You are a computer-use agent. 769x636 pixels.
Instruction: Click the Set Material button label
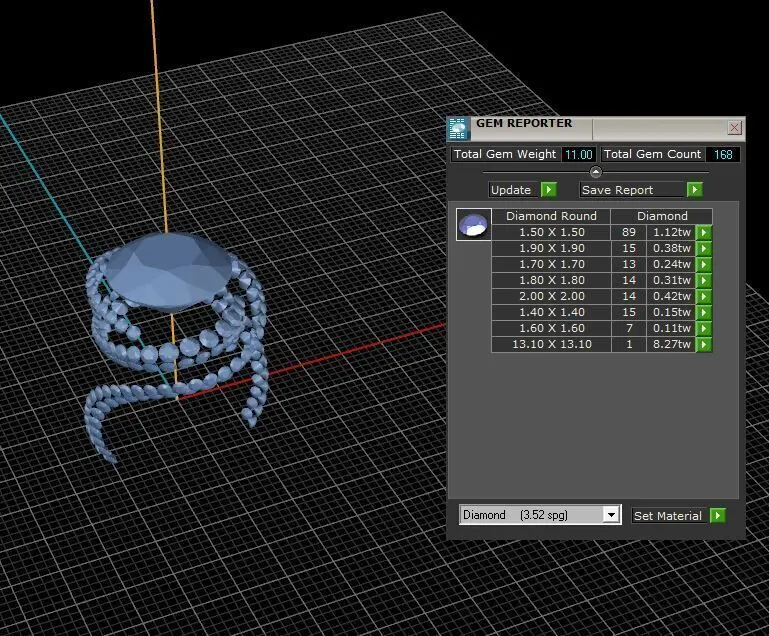coord(667,516)
